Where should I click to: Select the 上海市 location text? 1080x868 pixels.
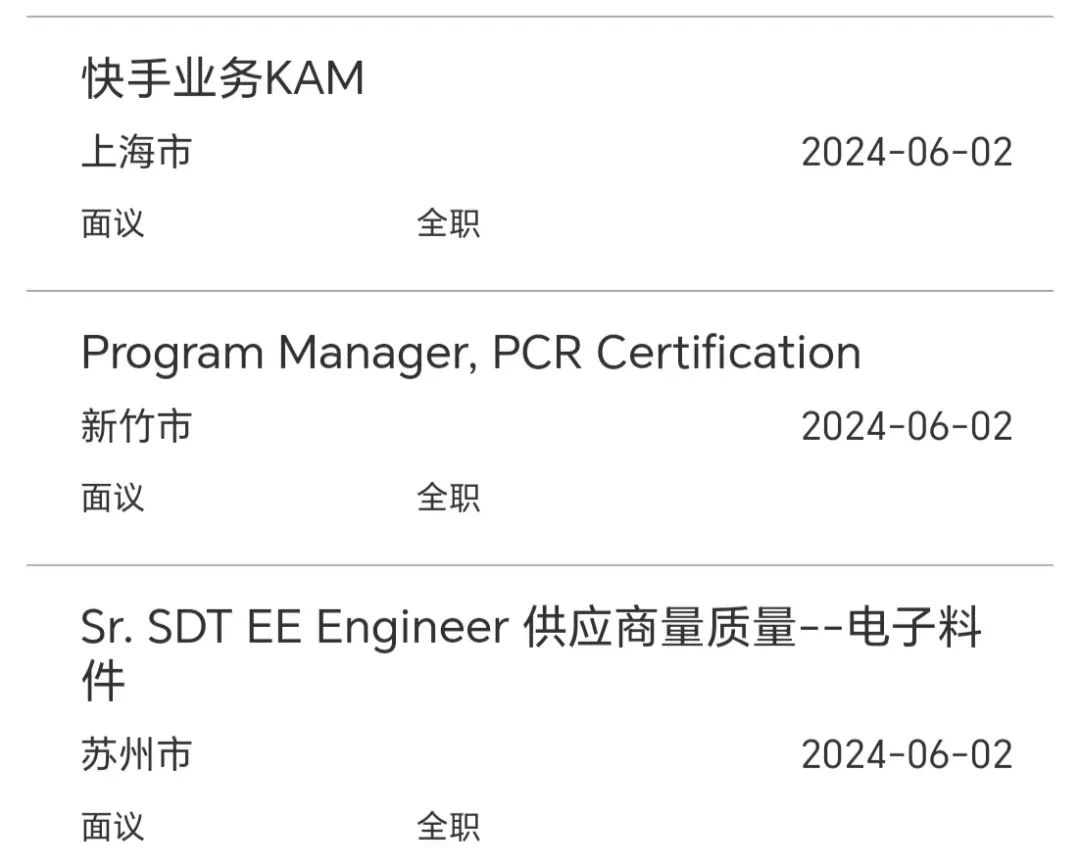[136, 152]
